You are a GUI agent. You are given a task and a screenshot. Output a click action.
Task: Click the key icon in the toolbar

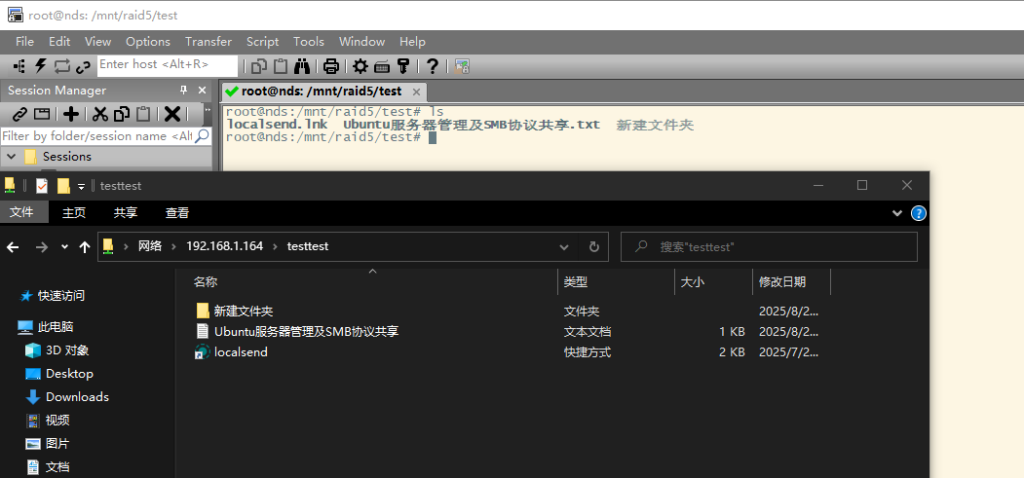click(403, 66)
